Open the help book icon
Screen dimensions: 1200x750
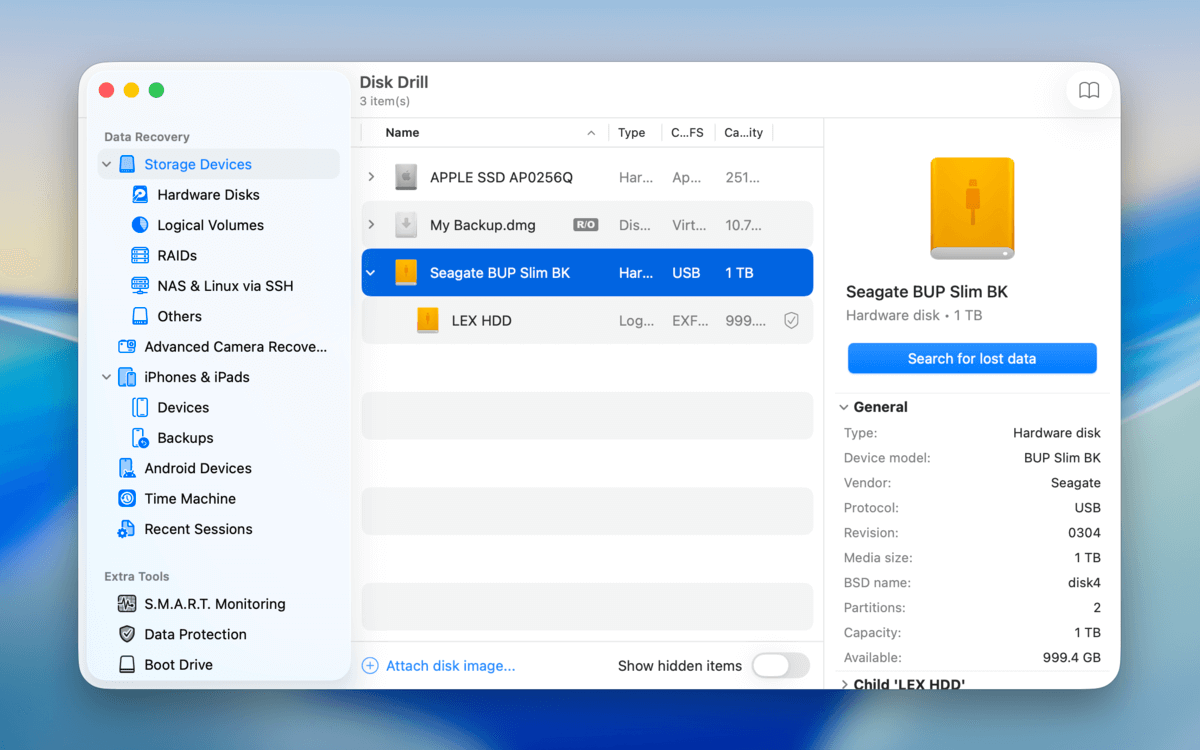click(1089, 91)
